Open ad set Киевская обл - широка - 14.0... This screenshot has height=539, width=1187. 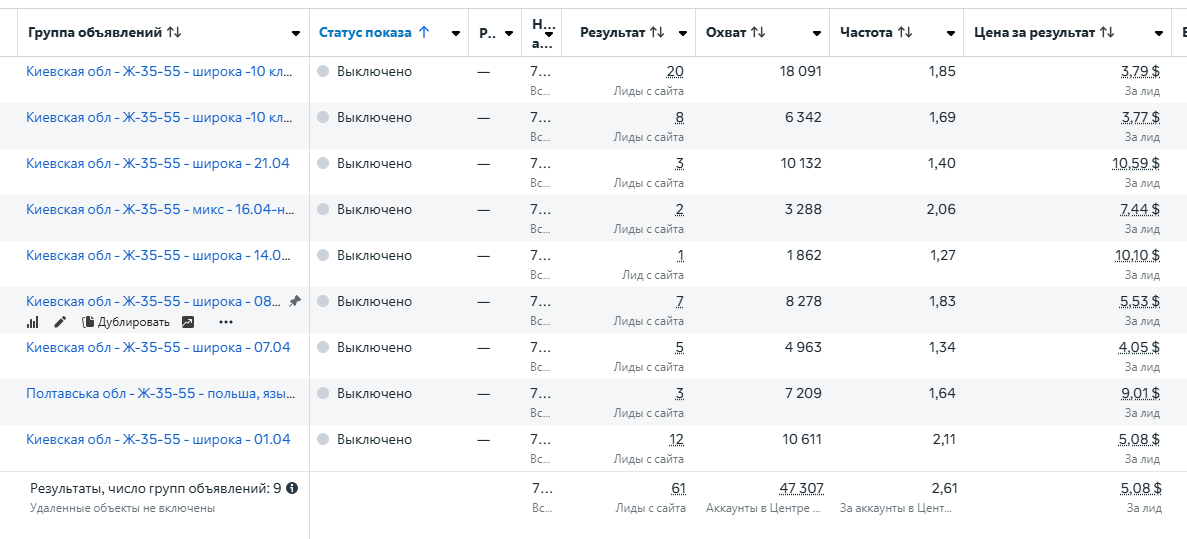[x=158, y=256]
